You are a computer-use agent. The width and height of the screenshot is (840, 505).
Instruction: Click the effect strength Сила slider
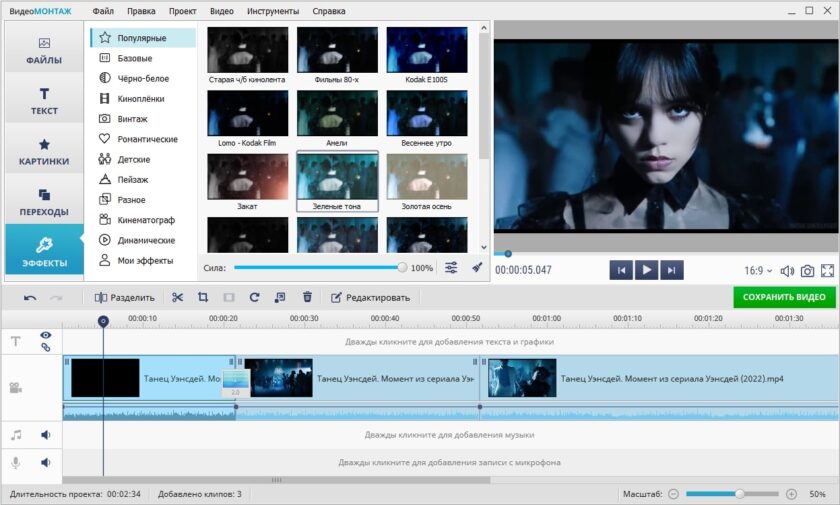pyautogui.click(x=318, y=268)
